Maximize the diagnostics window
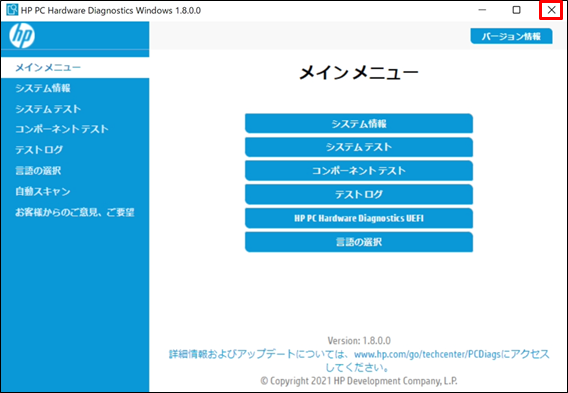The height and width of the screenshot is (393, 568). point(517,10)
